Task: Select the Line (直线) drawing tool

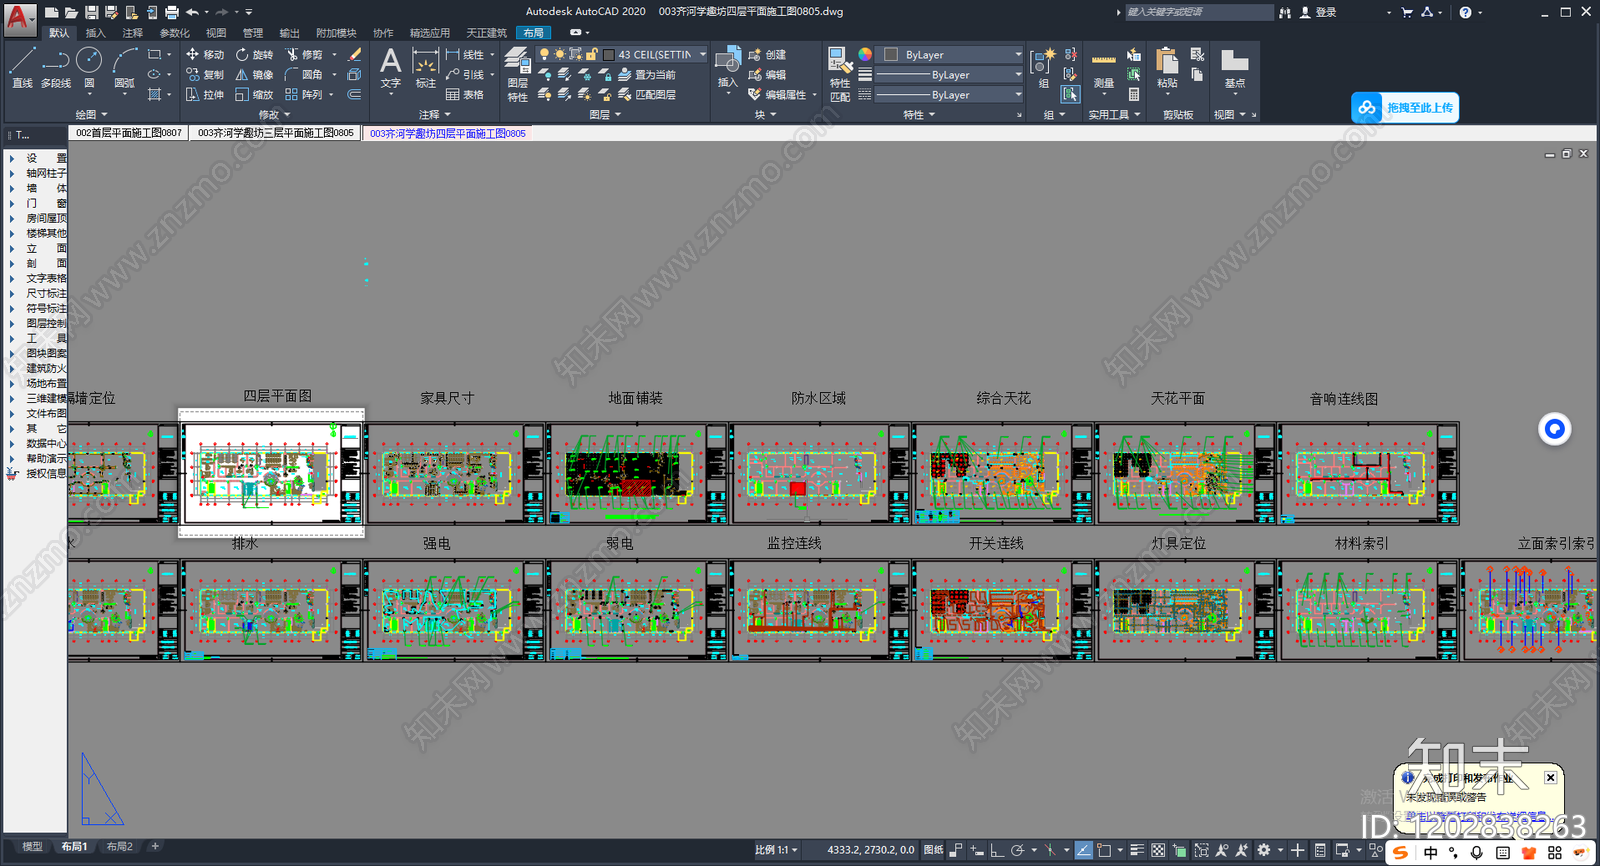Action: [22, 68]
